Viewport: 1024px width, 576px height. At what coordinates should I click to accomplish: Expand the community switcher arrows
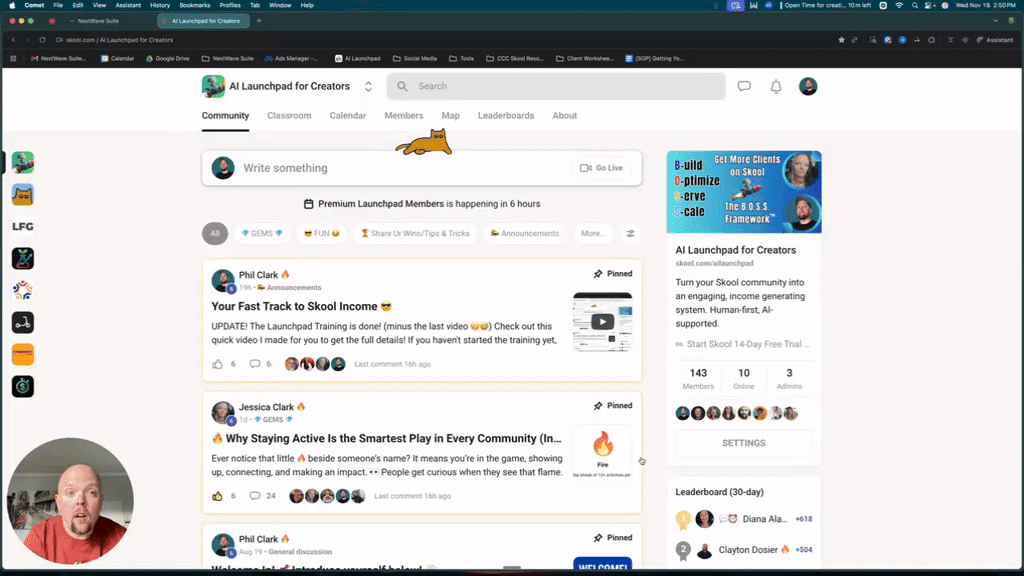[x=368, y=86]
